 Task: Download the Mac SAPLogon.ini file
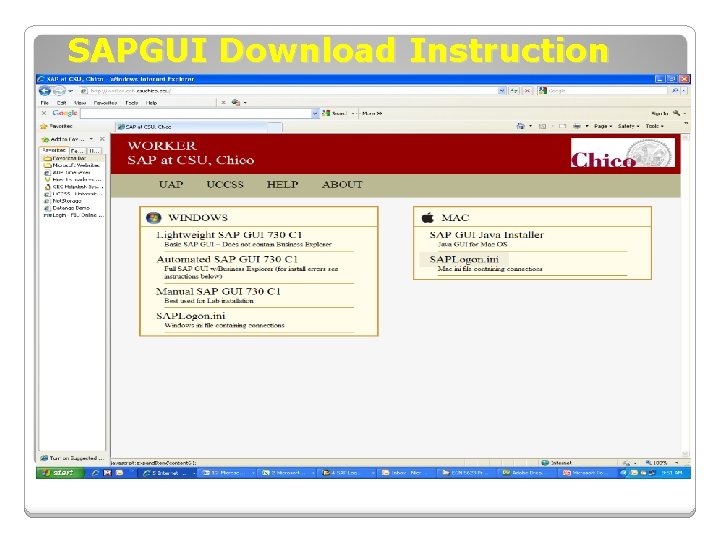[464, 259]
